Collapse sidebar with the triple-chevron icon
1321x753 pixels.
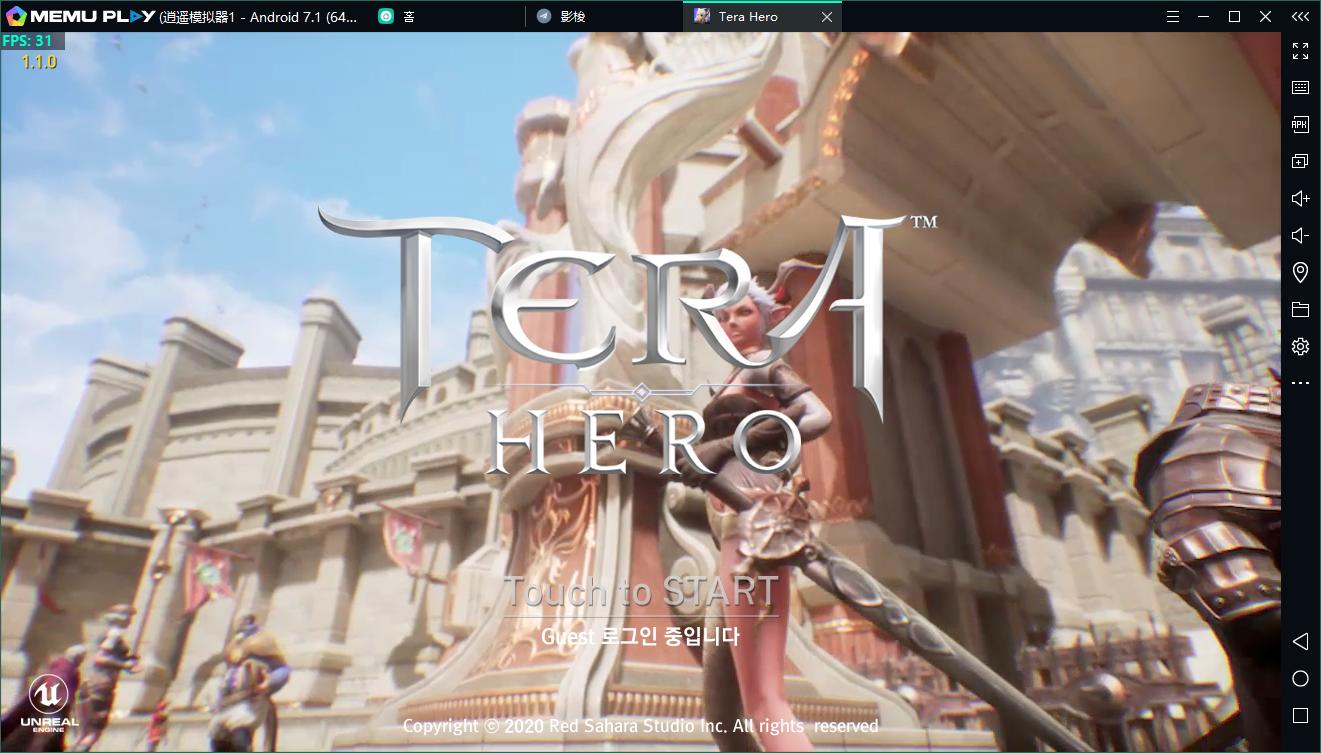1300,16
